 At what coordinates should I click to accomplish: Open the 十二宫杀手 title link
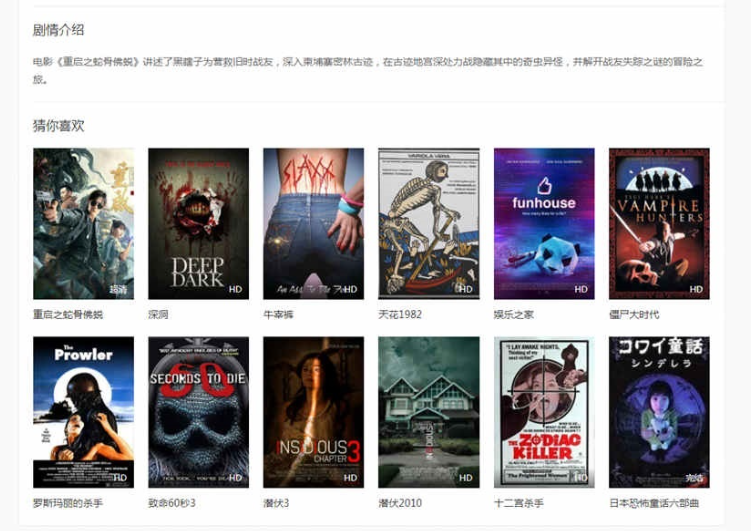tap(518, 503)
